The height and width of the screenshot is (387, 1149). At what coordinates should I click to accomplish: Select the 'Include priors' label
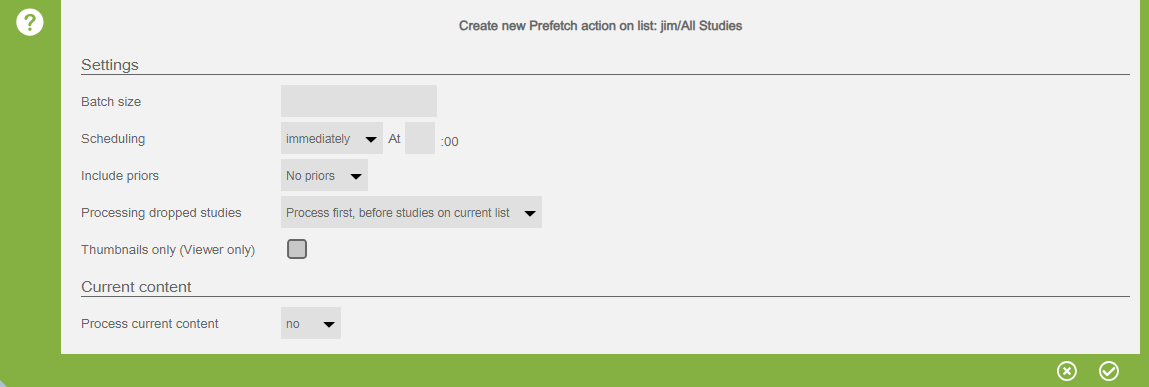click(119, 176)
